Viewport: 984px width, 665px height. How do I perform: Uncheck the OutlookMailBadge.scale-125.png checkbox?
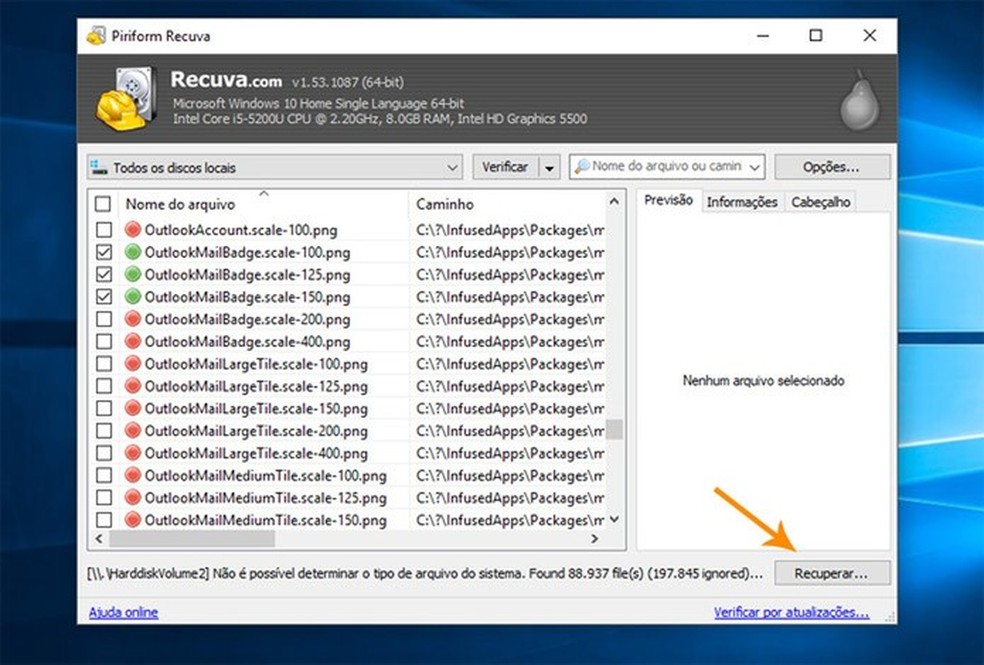[x=103, y=274]
